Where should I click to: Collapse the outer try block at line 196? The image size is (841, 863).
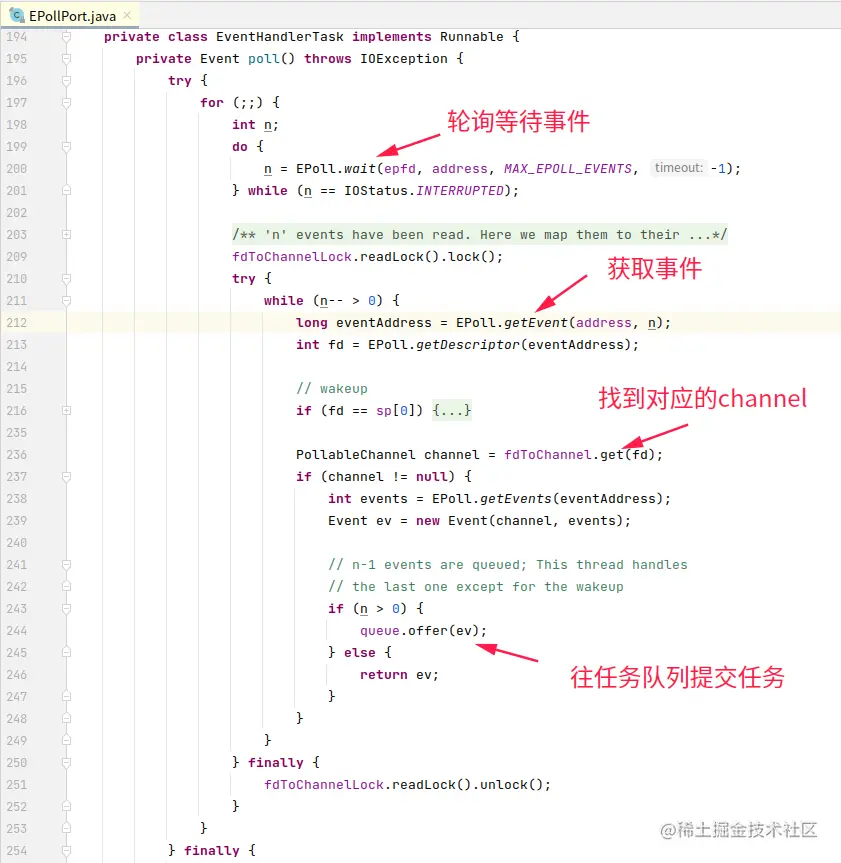tap(66, 81)
